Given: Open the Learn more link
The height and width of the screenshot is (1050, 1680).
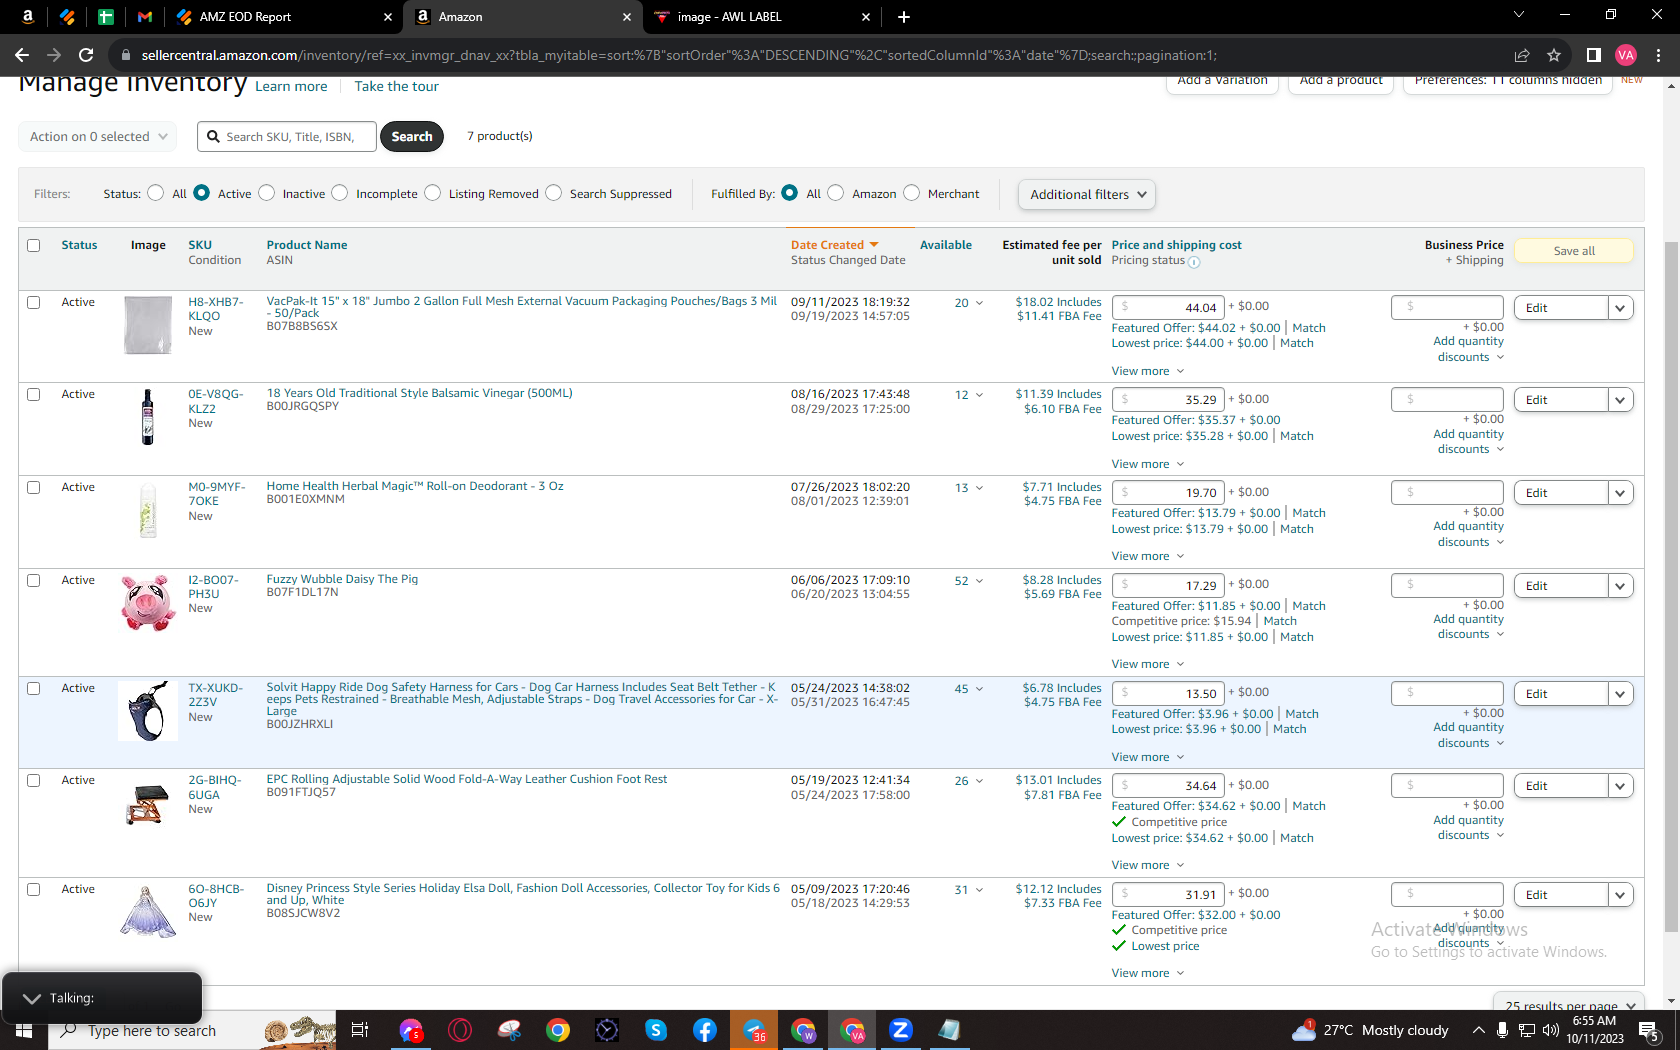Looking at the screenshot, I should tap(291, 86).
